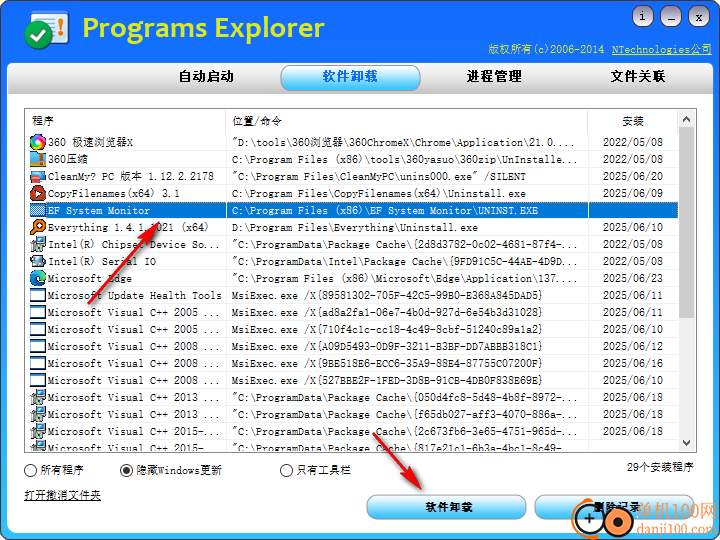
Task: Click the Programs Explorer logo icon
Action: point(47,31)
